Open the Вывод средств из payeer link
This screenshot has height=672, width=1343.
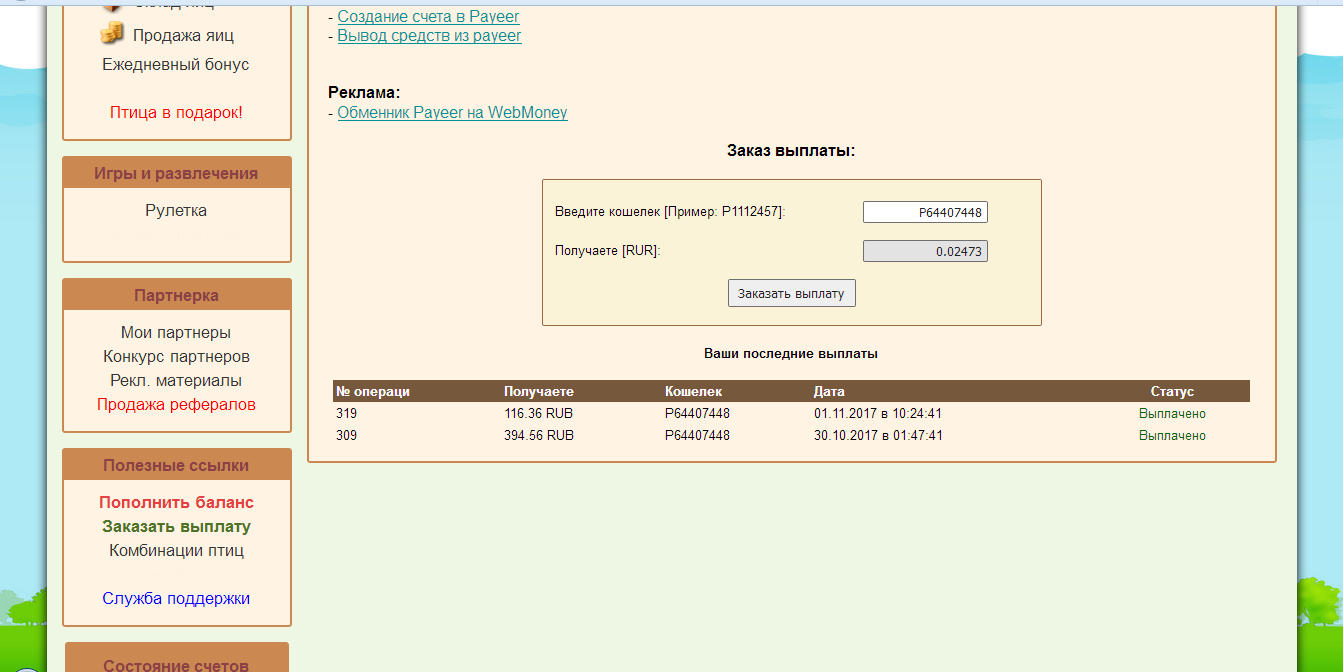pos(429,35)
